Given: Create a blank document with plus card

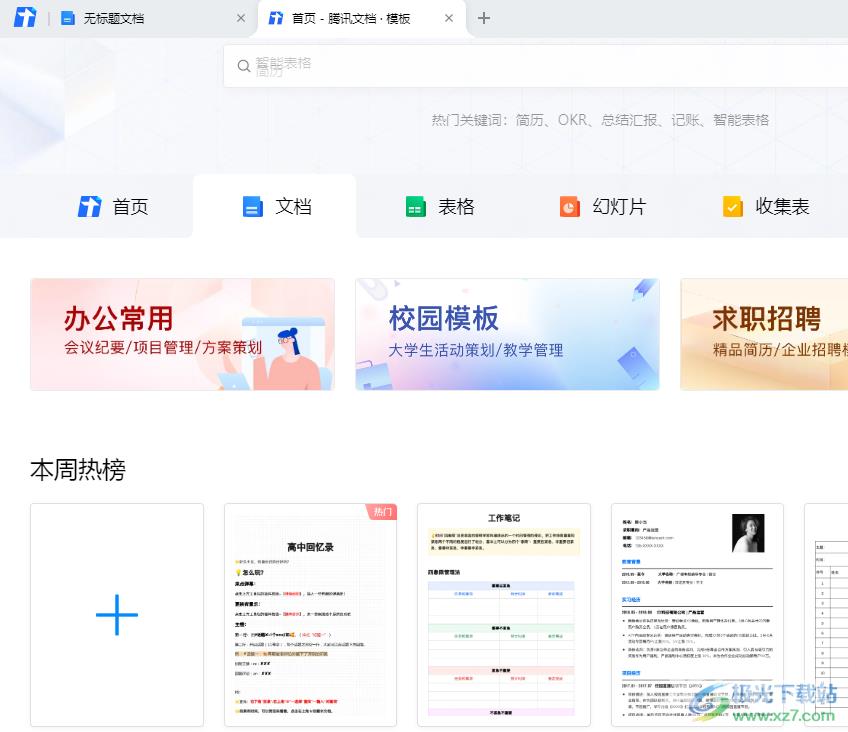Looking at the screenshot, I should (x=117, y=614).
